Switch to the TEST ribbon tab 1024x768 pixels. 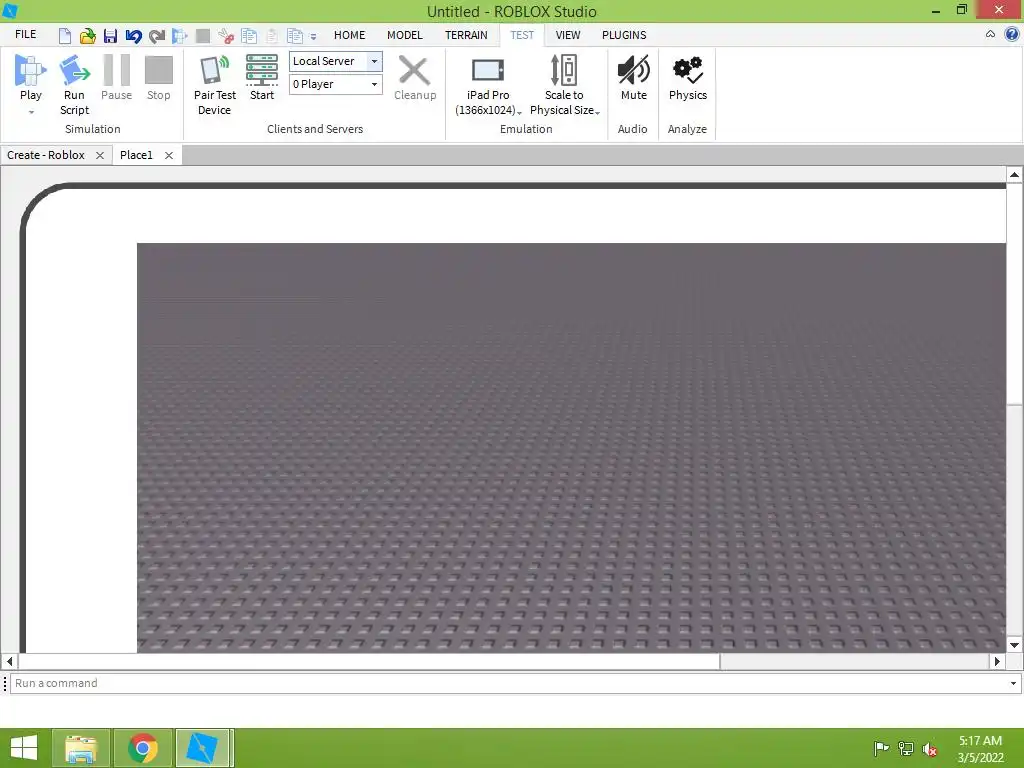[x=522, y=35]
